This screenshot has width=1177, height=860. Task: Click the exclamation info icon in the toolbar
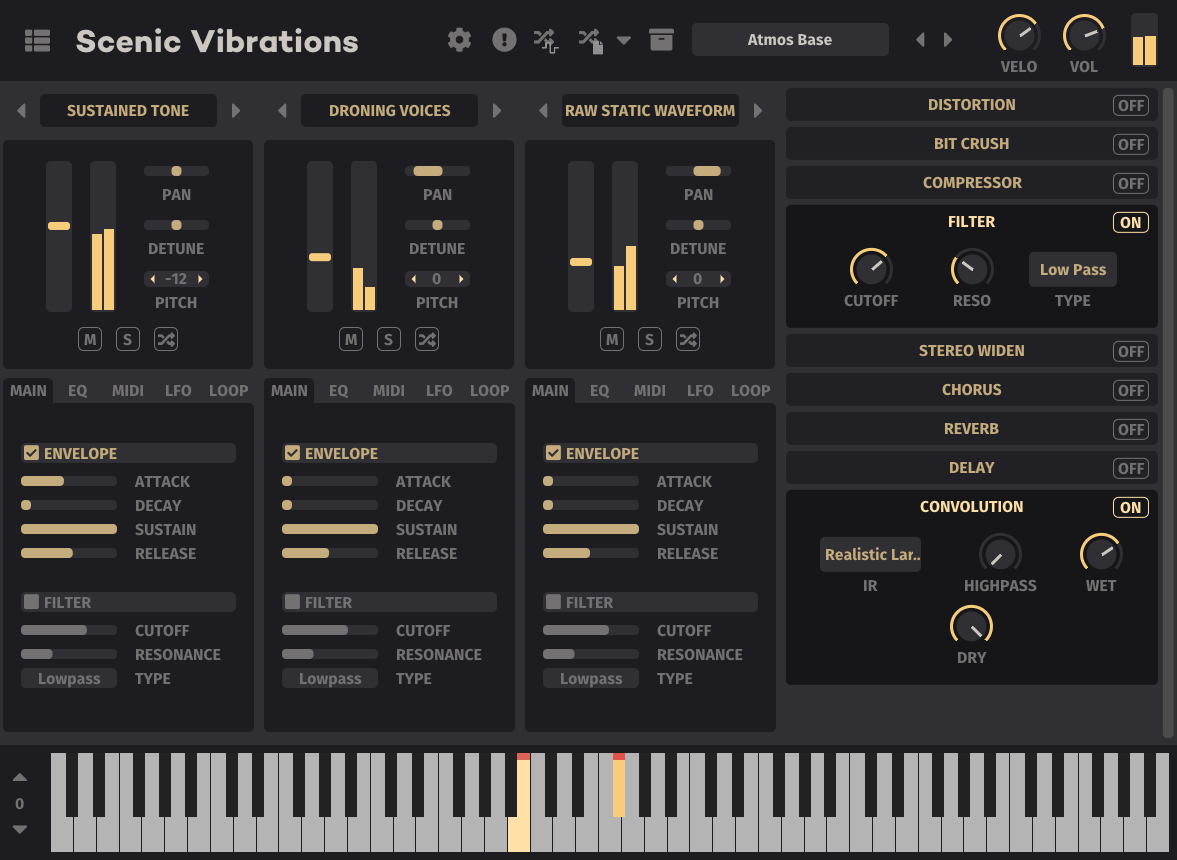click(504, 39)
